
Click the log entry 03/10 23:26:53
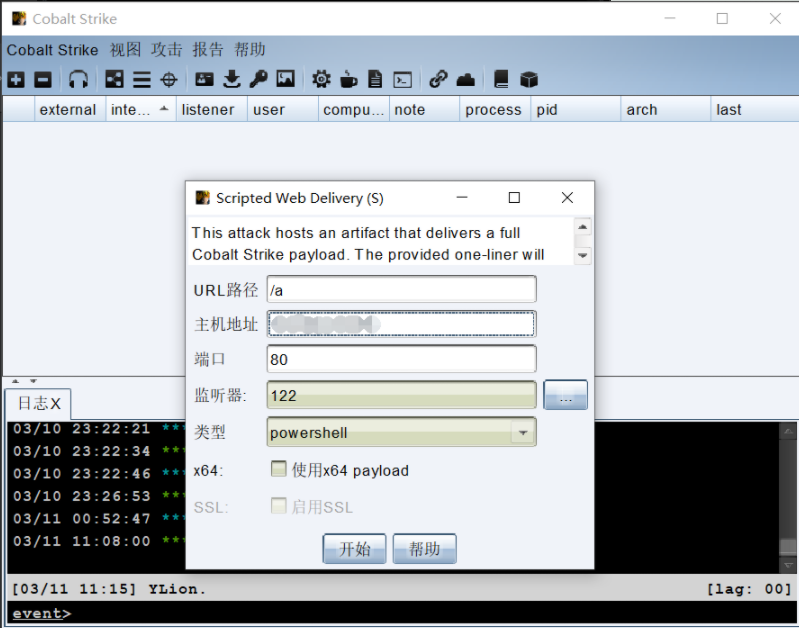pos(97,496)
